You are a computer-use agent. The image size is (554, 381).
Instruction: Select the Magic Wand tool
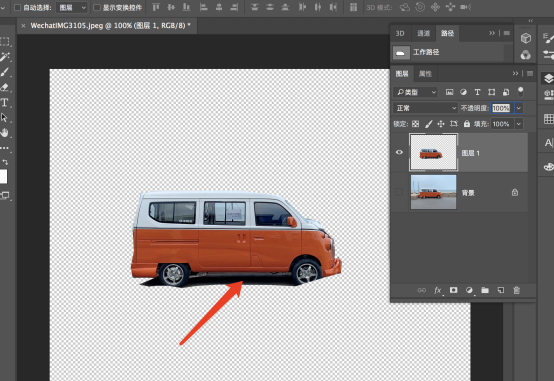(x=5, y=57)
